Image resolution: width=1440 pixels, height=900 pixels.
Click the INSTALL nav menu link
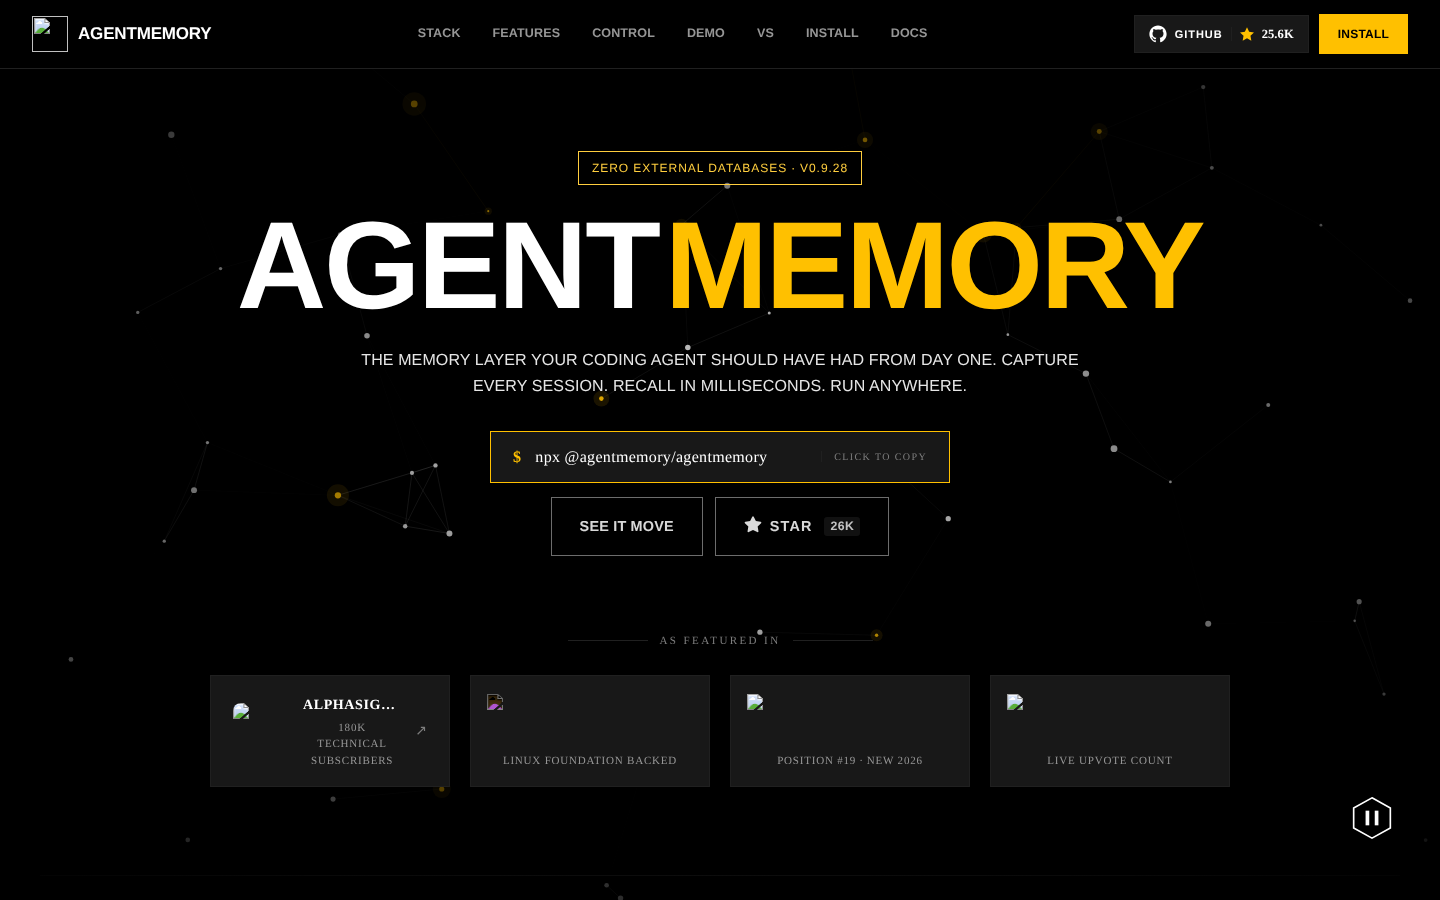[x=832, y=33]
